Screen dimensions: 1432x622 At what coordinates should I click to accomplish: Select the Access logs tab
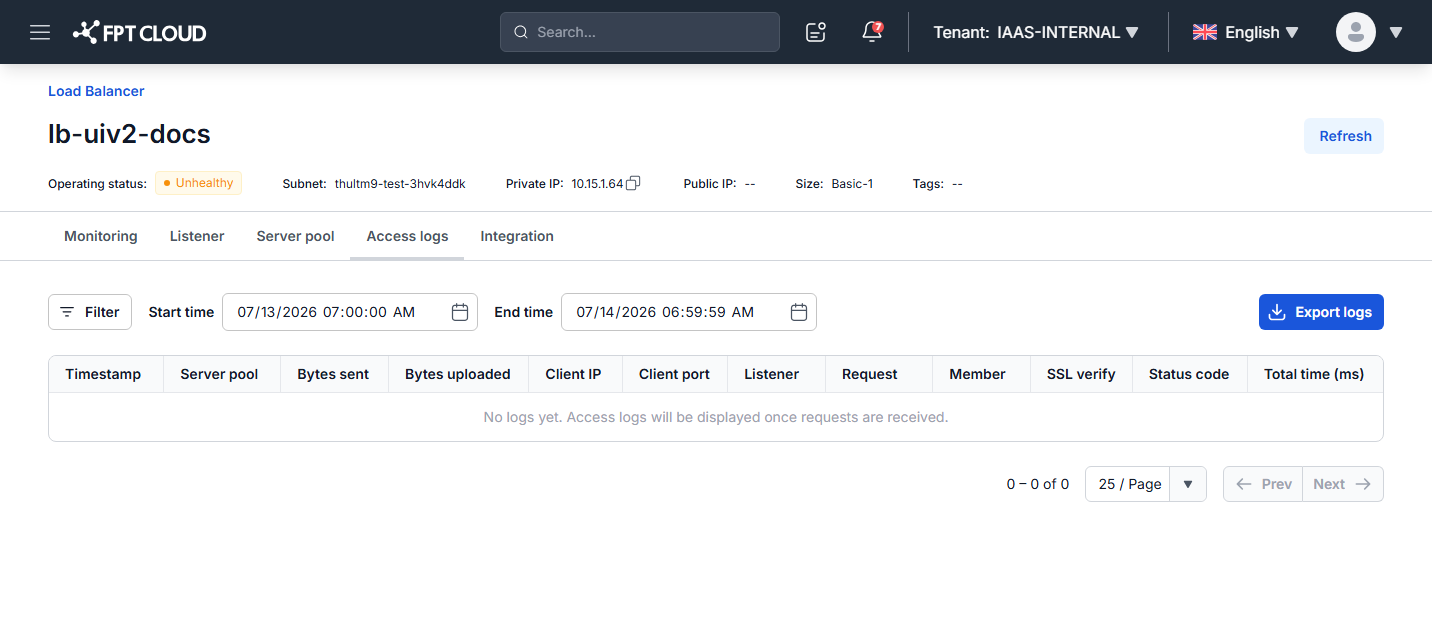tap(407, 236)
